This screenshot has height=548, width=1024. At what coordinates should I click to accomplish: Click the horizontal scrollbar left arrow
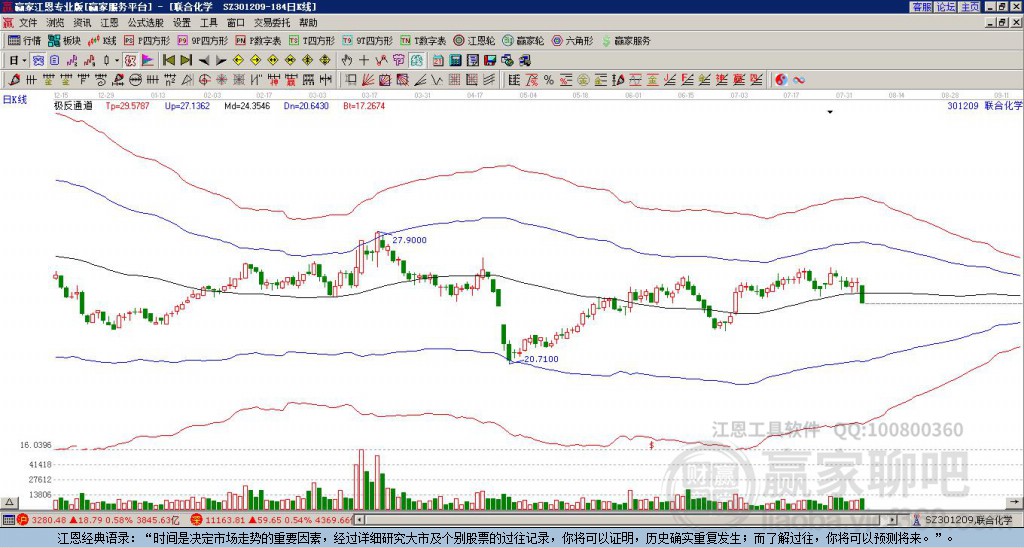pos(359,520)
